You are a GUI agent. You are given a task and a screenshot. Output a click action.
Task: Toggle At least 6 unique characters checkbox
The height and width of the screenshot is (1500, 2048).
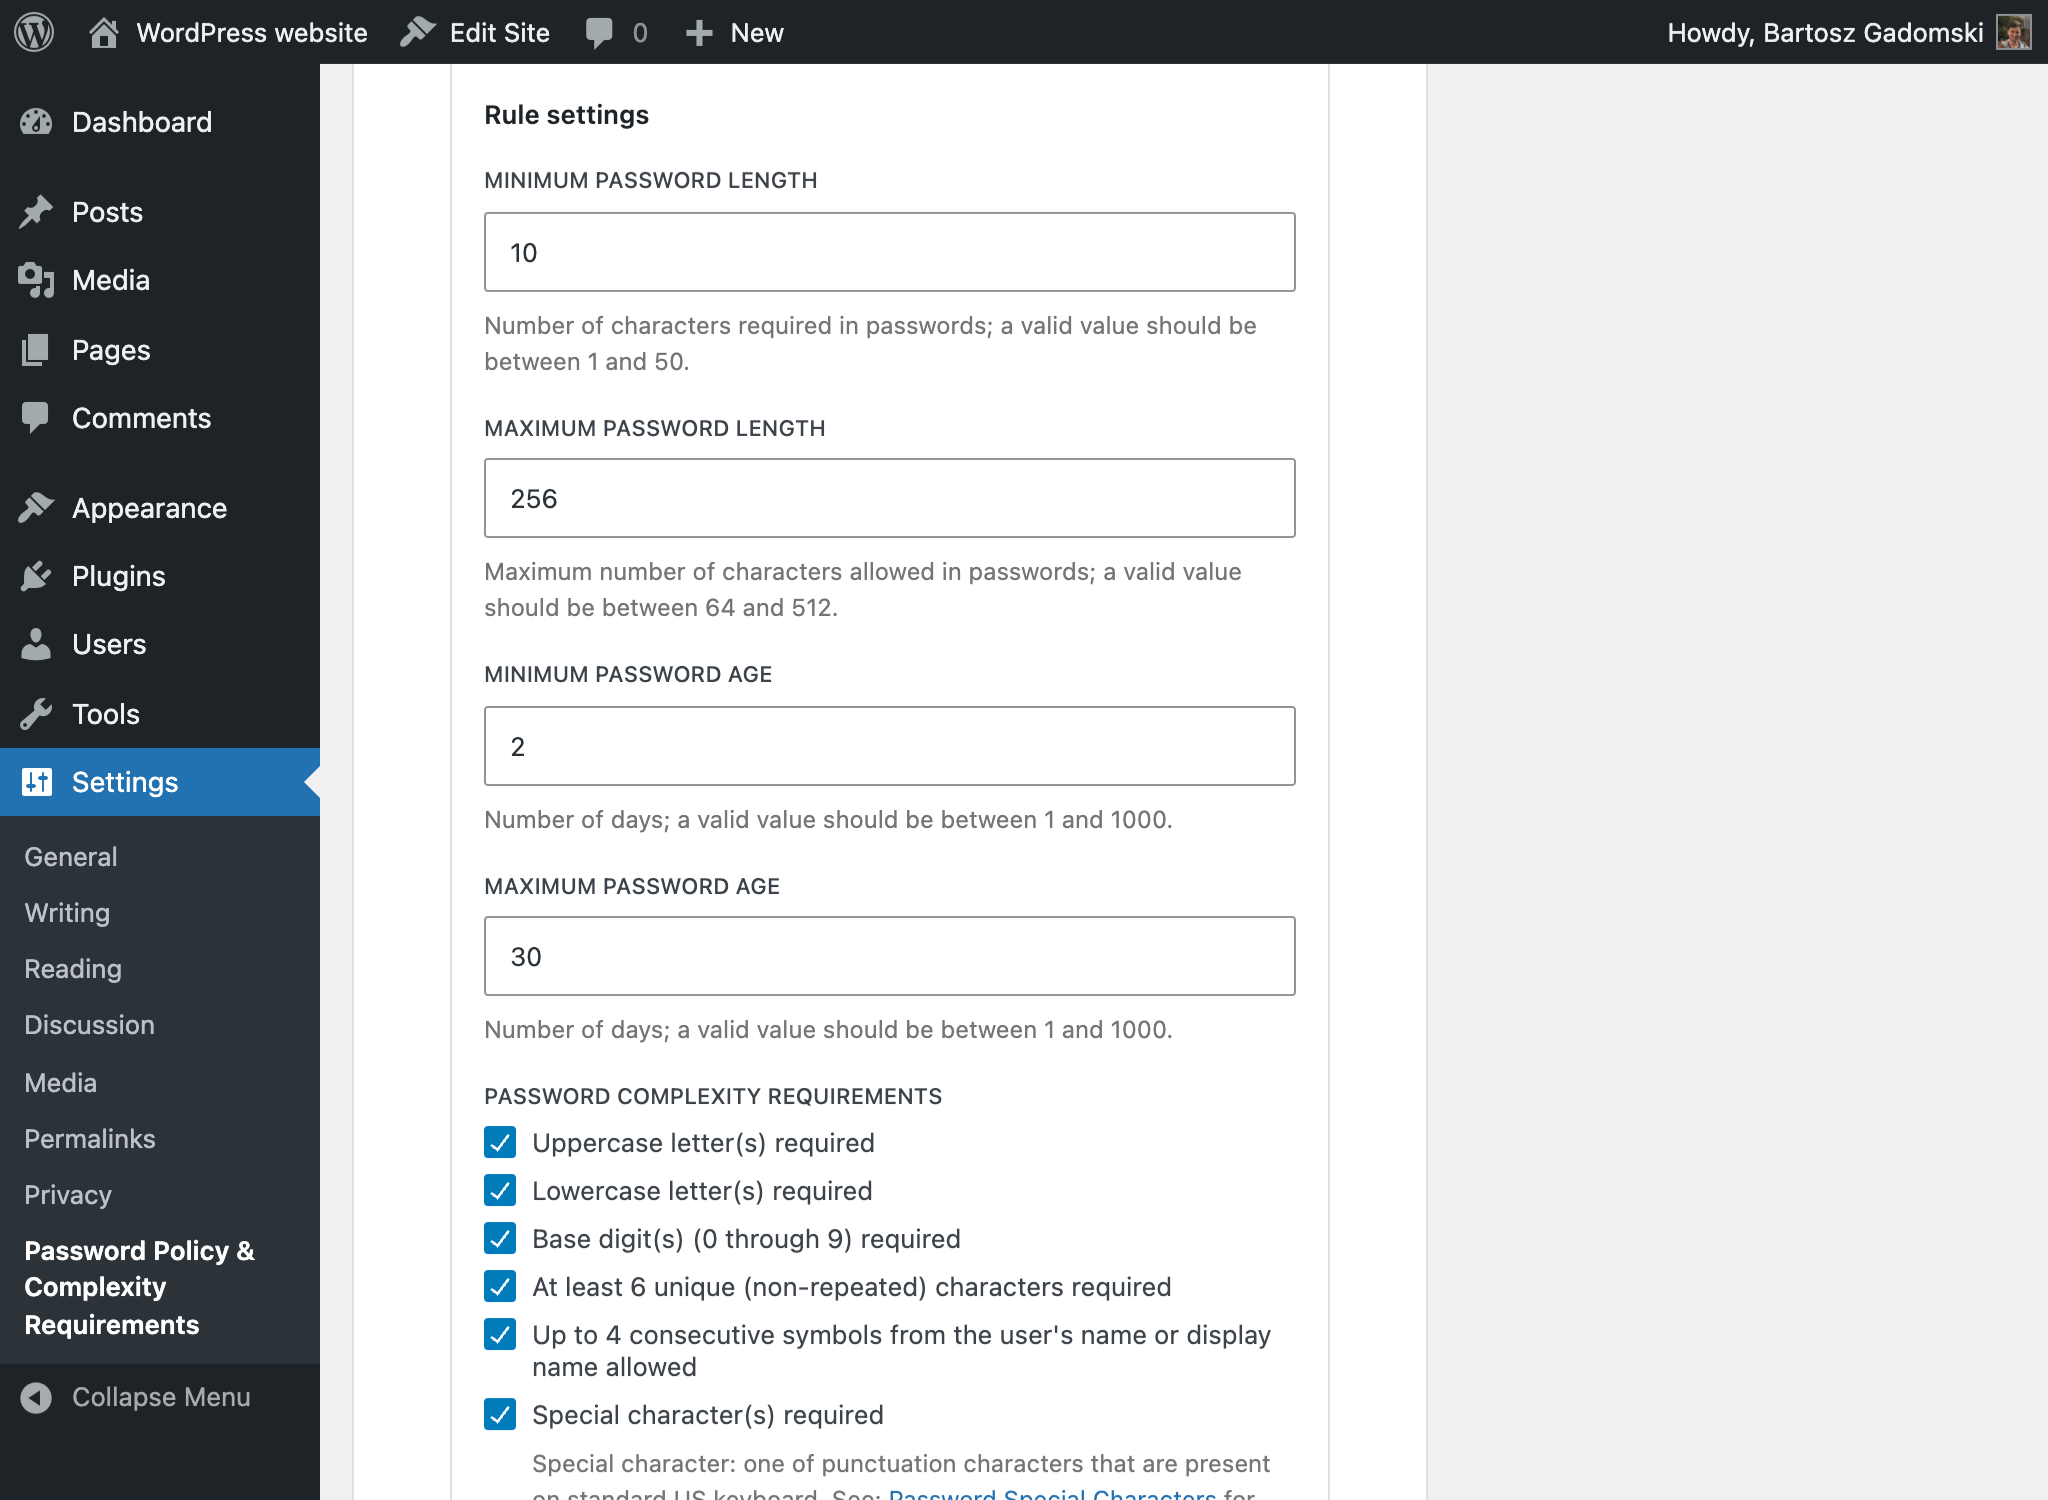500,1286
